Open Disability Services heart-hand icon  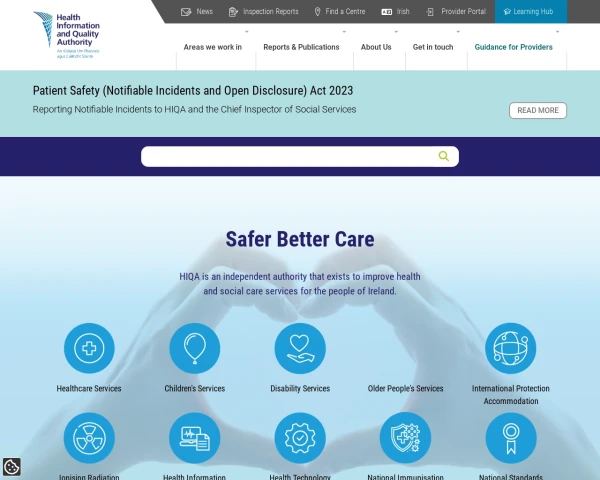(300, 348)
